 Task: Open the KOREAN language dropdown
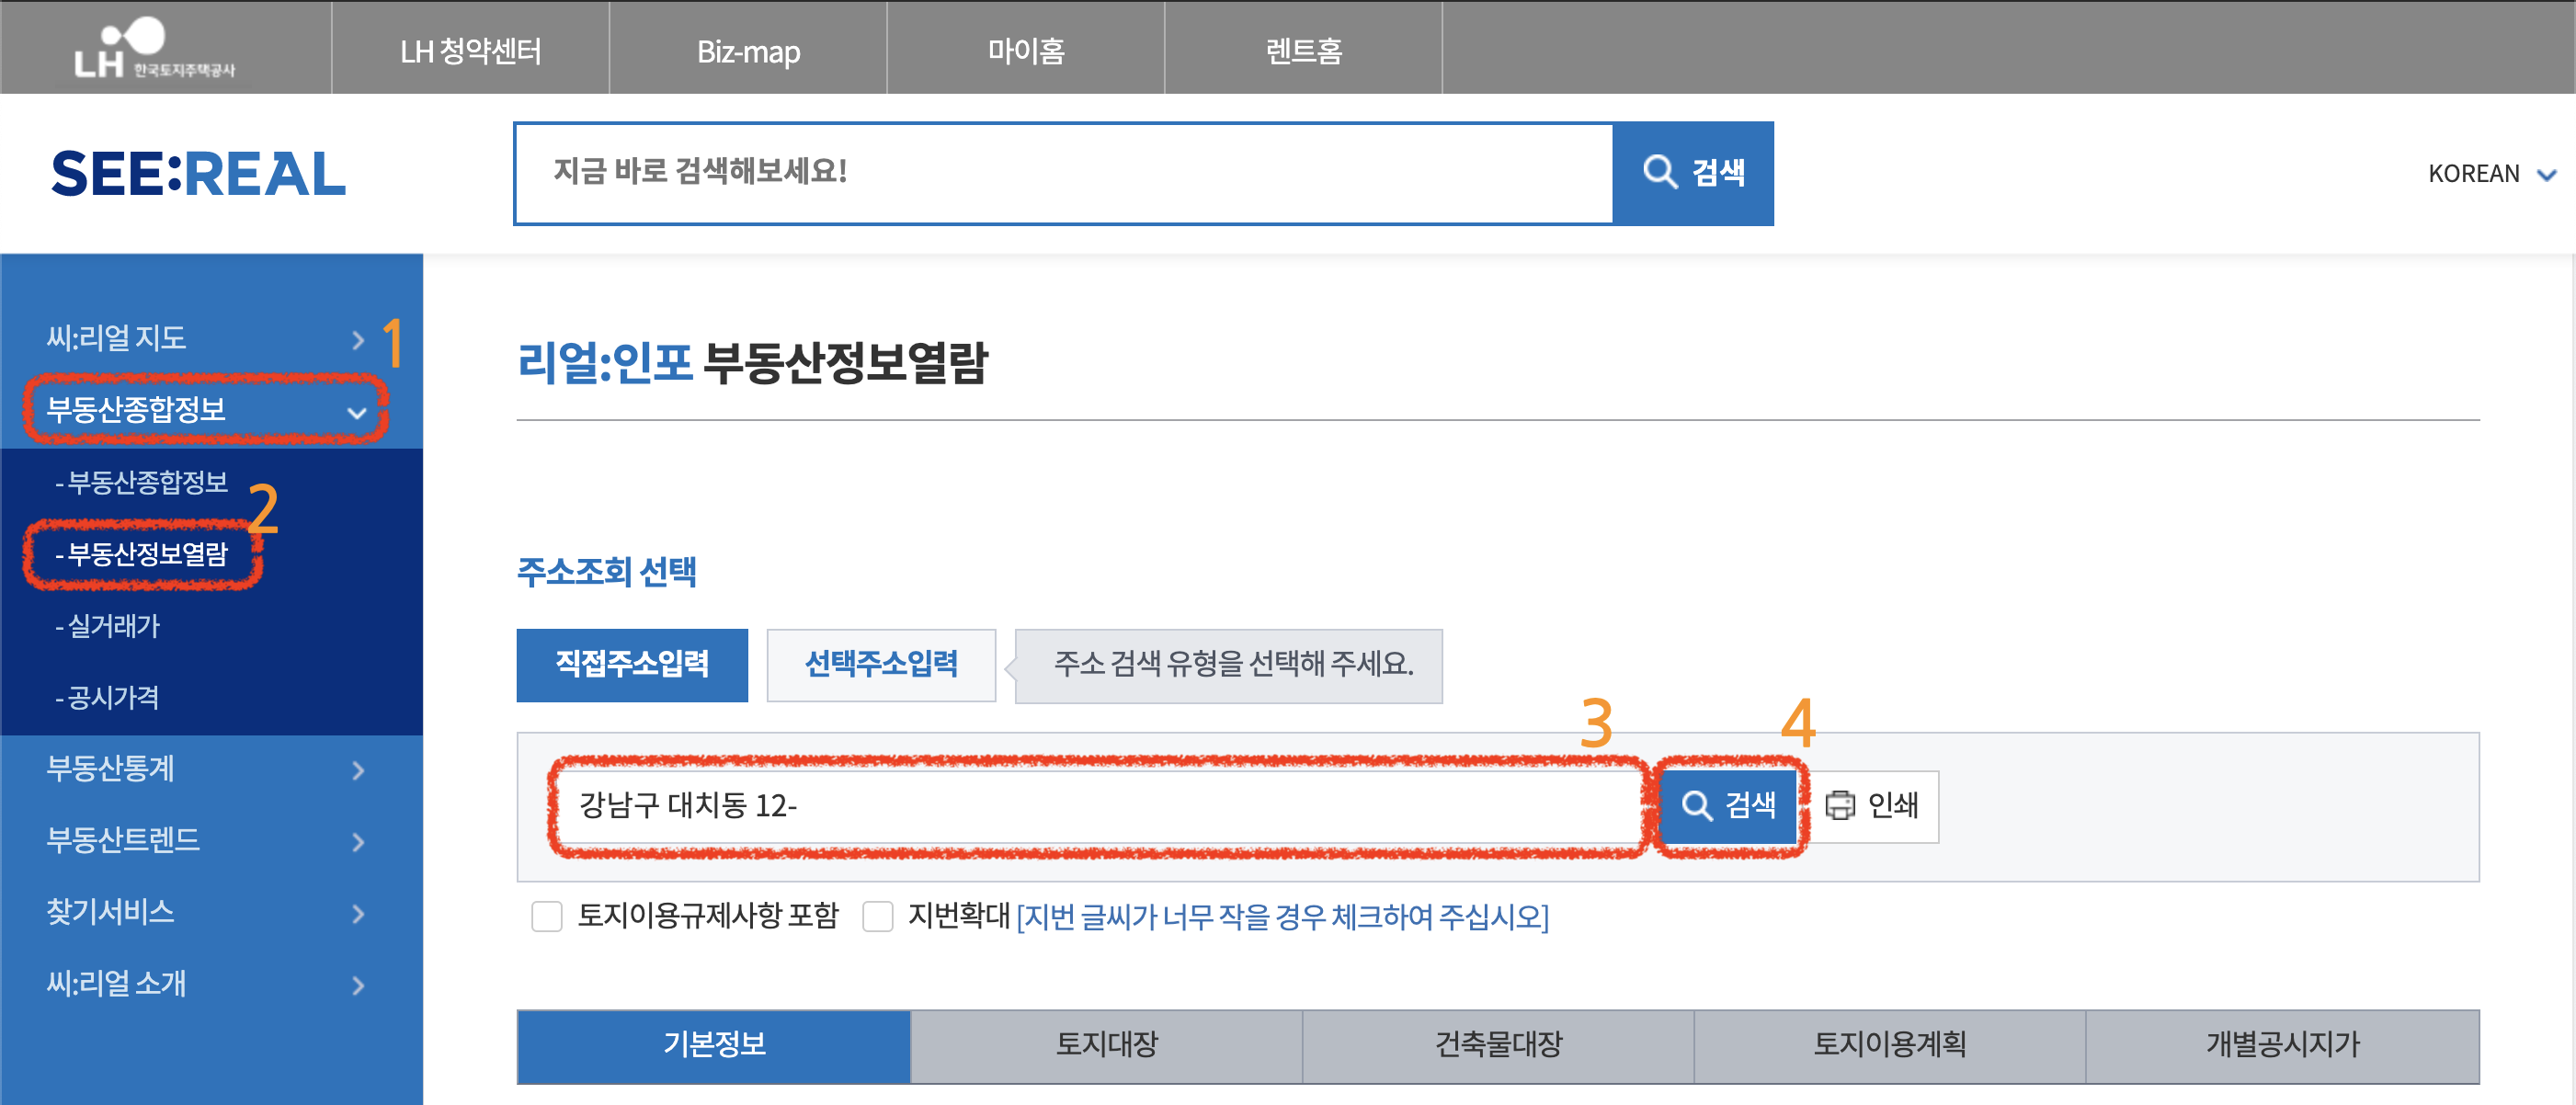coord(2490,174)
